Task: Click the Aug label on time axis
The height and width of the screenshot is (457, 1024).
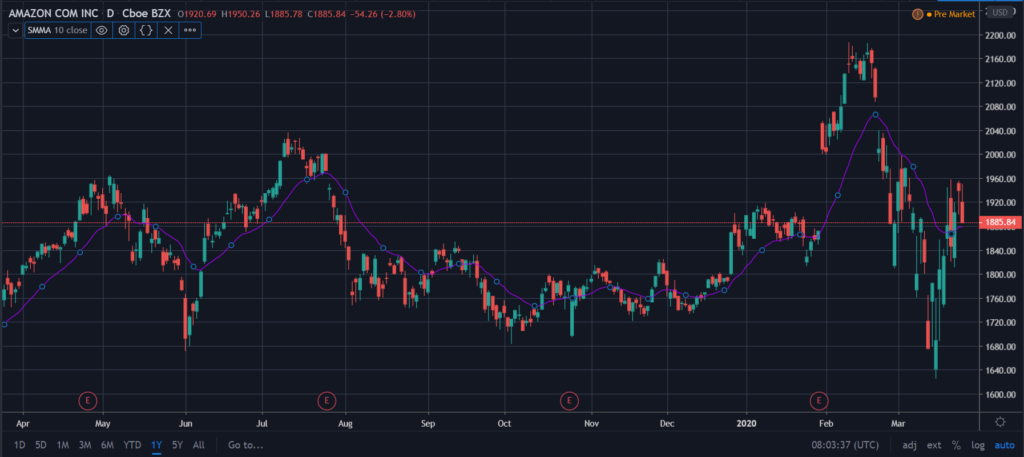Action: [345, 422]
